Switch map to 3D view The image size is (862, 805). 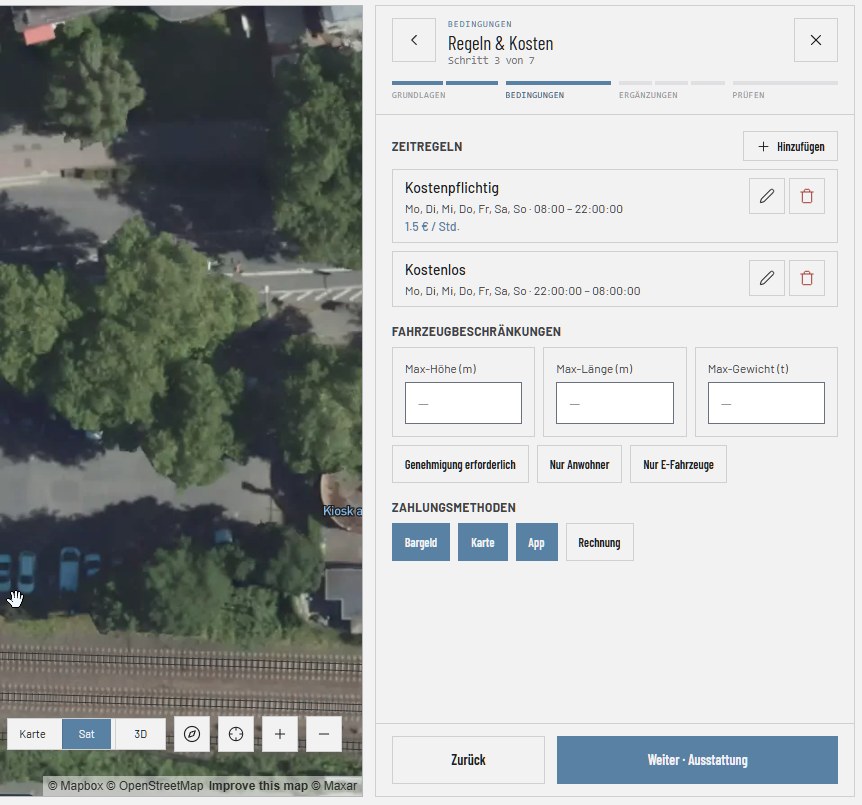pyautogui.click(x=141, y=734)
